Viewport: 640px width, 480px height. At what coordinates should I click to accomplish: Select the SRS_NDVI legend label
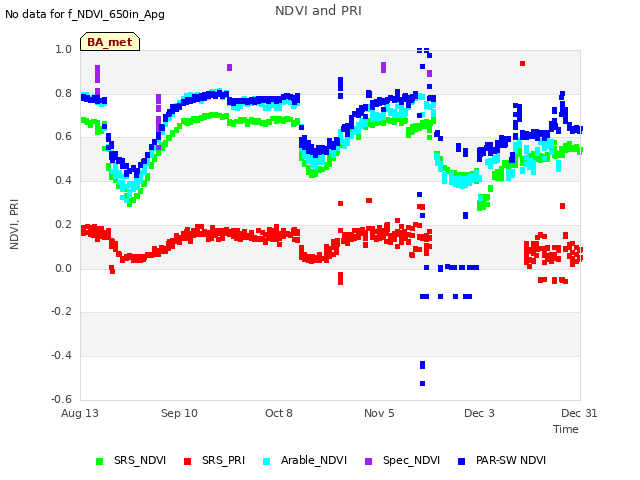tap(140, 460)
